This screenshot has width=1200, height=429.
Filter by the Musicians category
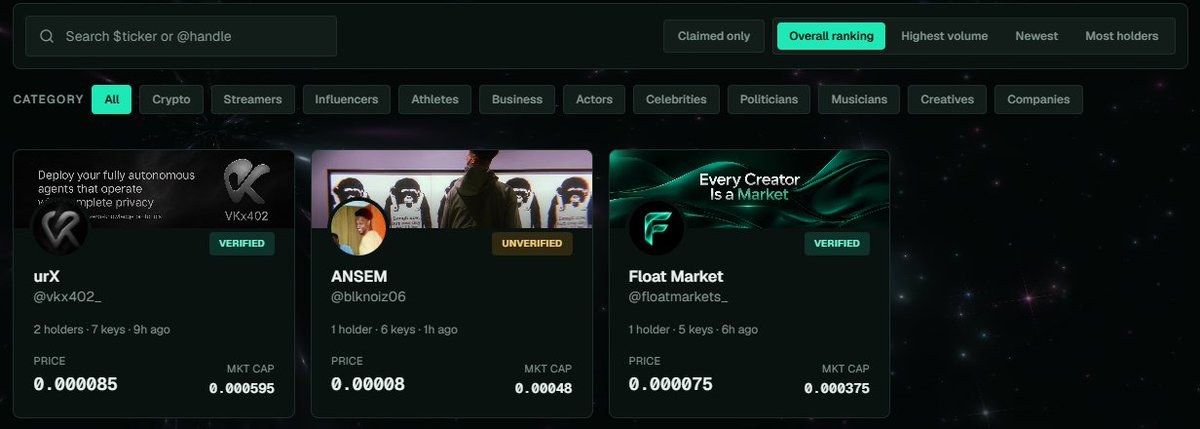[x=860, y=99]
